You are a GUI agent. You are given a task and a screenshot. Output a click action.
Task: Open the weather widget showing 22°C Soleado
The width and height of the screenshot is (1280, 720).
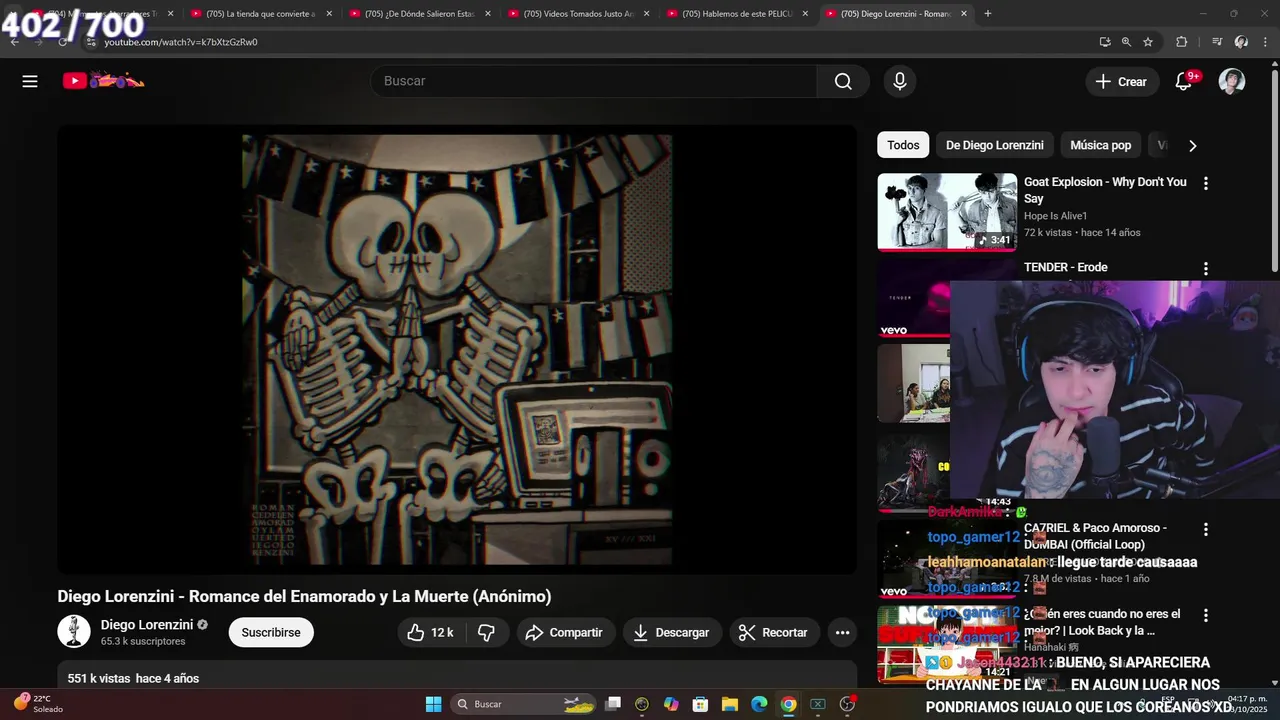[x=38, y=704]
